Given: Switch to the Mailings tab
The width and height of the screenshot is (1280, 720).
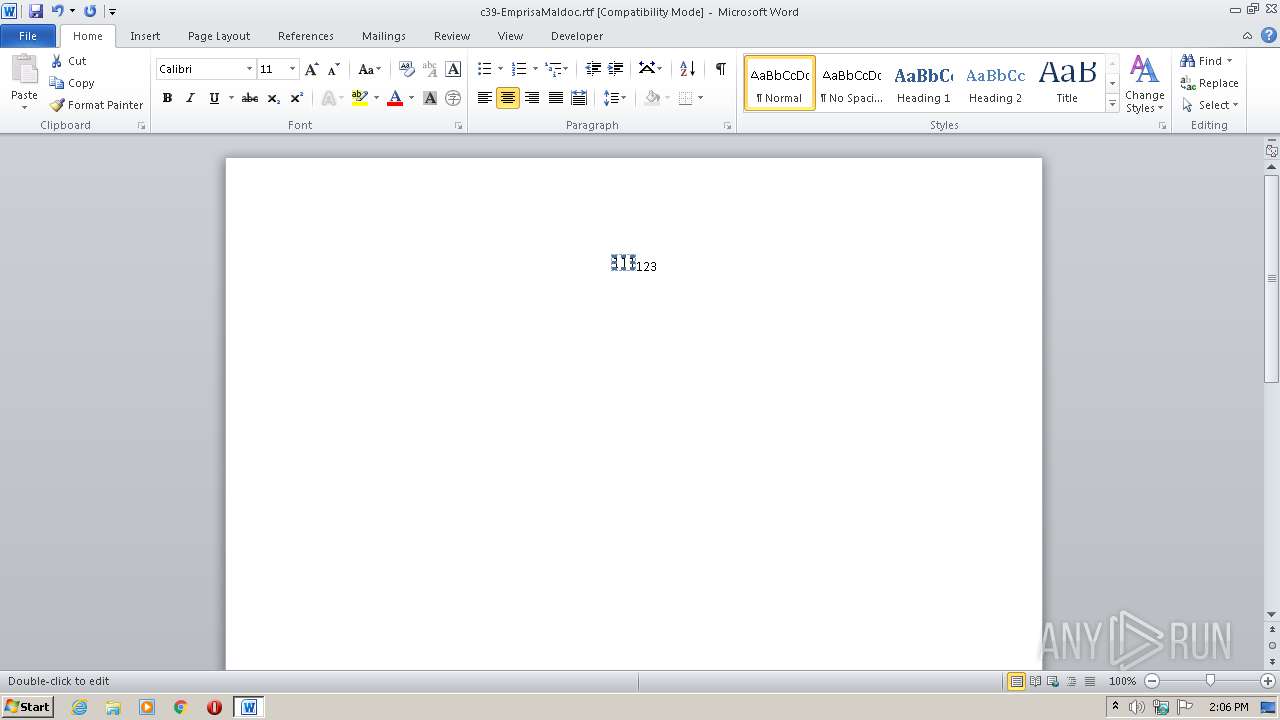Looking at the screenshot, I should pyautogui.click(x=384, y=35).
